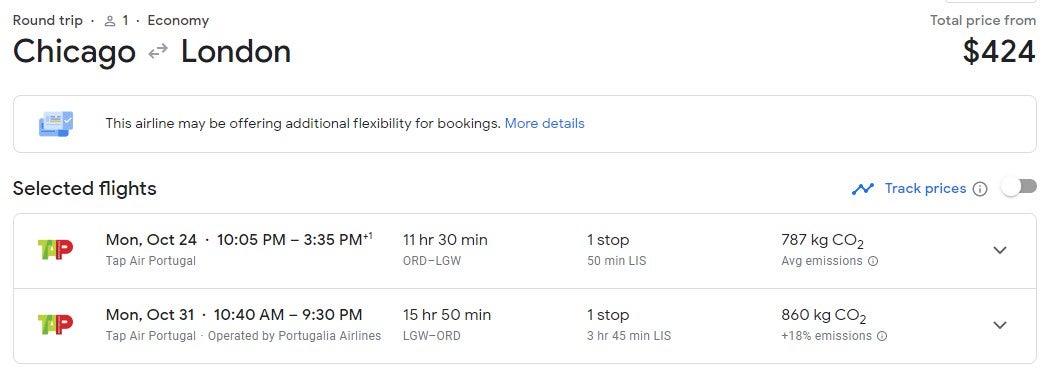Expand the Oct 31 flight details chevron
This screenshot has width=1054, height=382.
coord(1000,326)
